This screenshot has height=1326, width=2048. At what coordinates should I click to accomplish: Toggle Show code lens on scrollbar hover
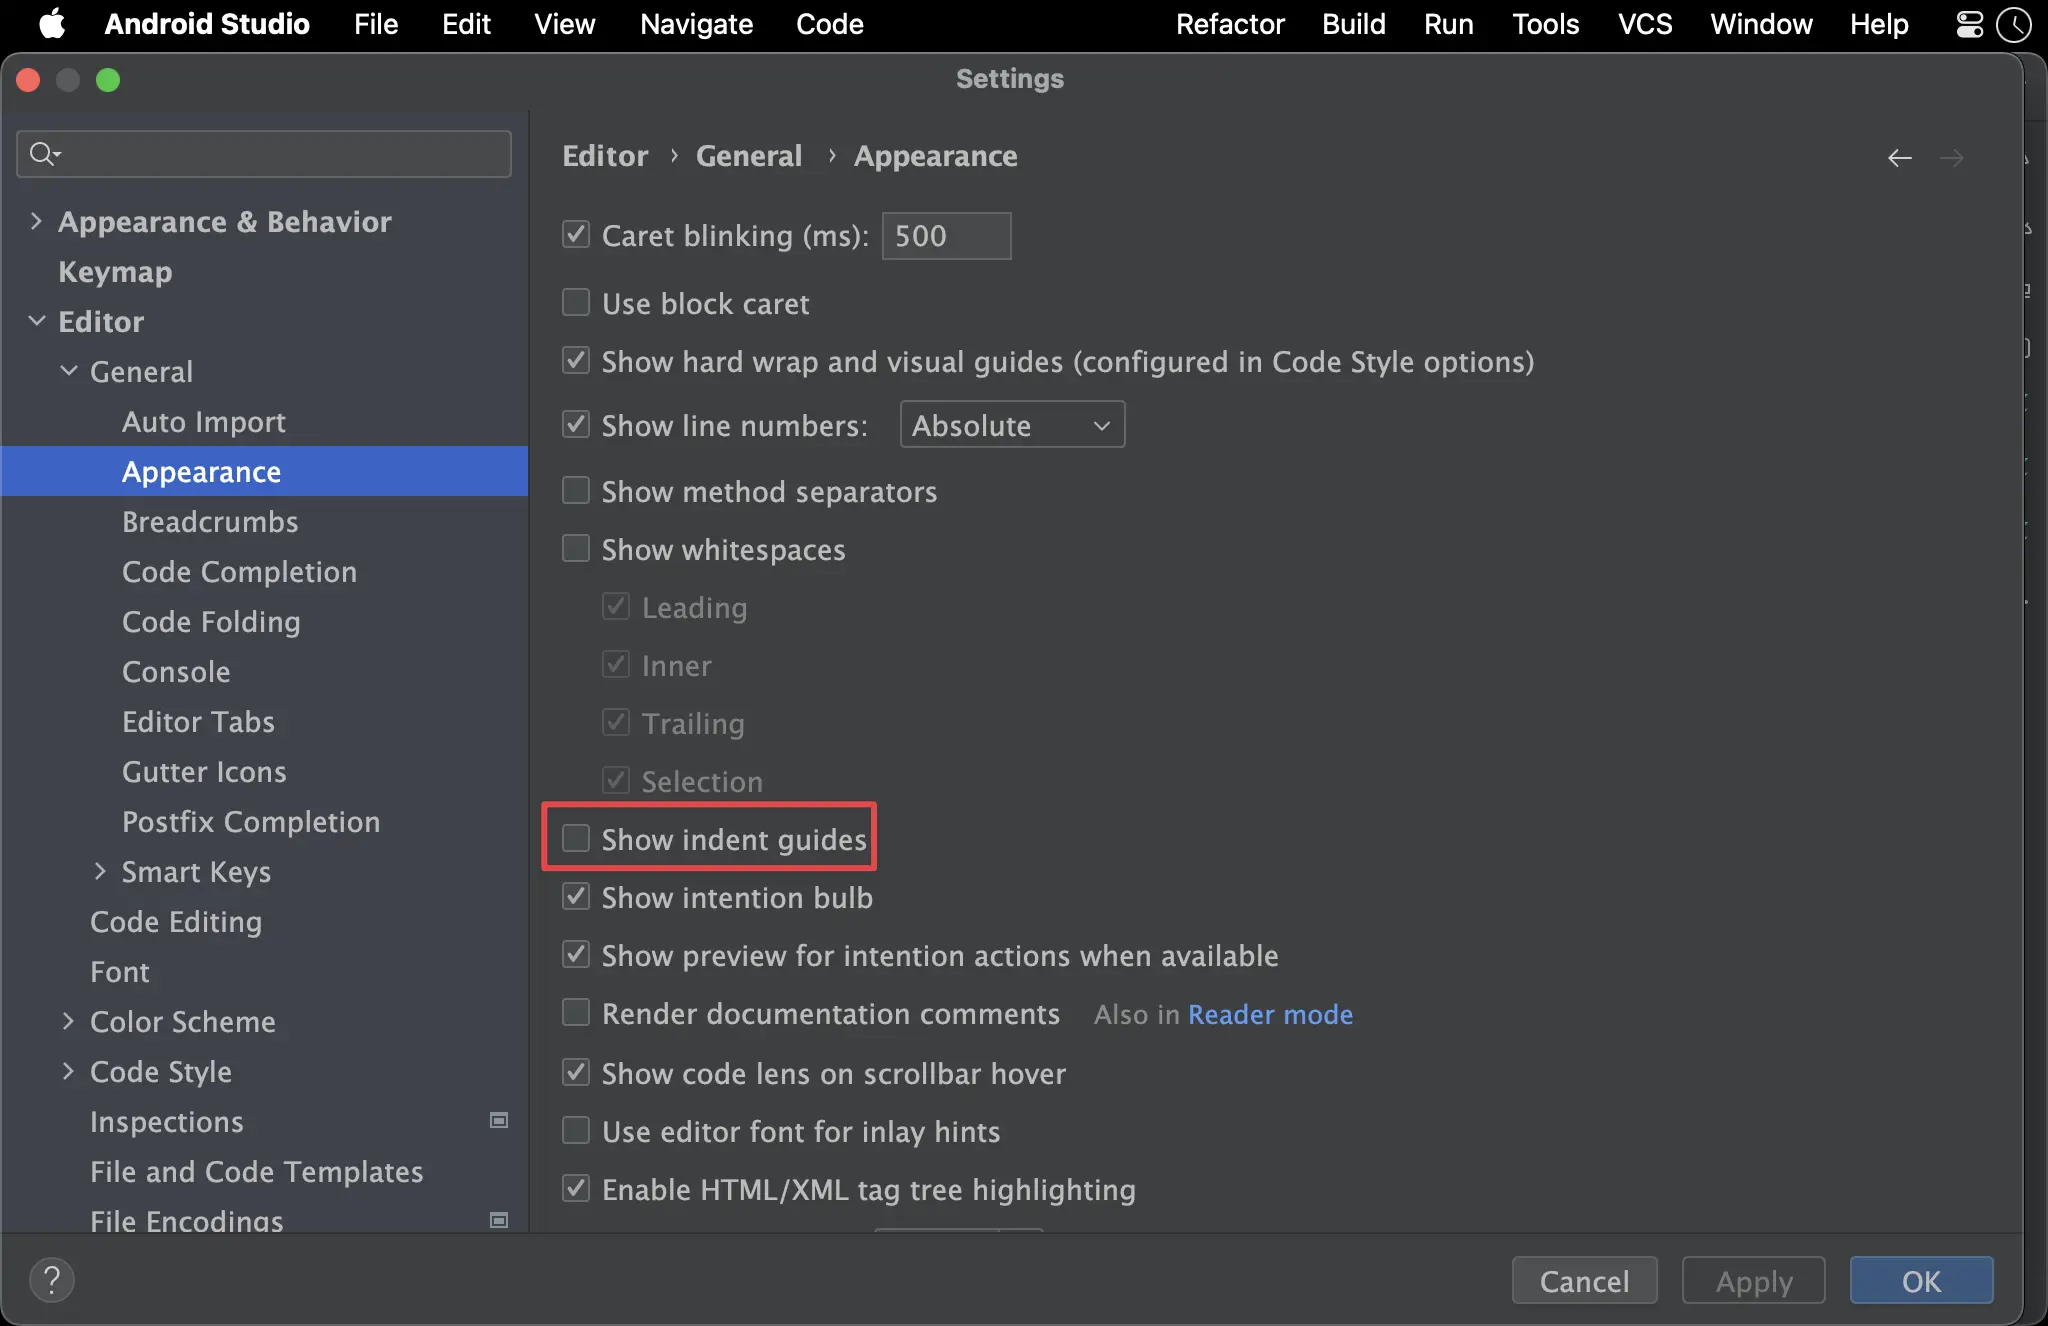(x=576, y=1073)
